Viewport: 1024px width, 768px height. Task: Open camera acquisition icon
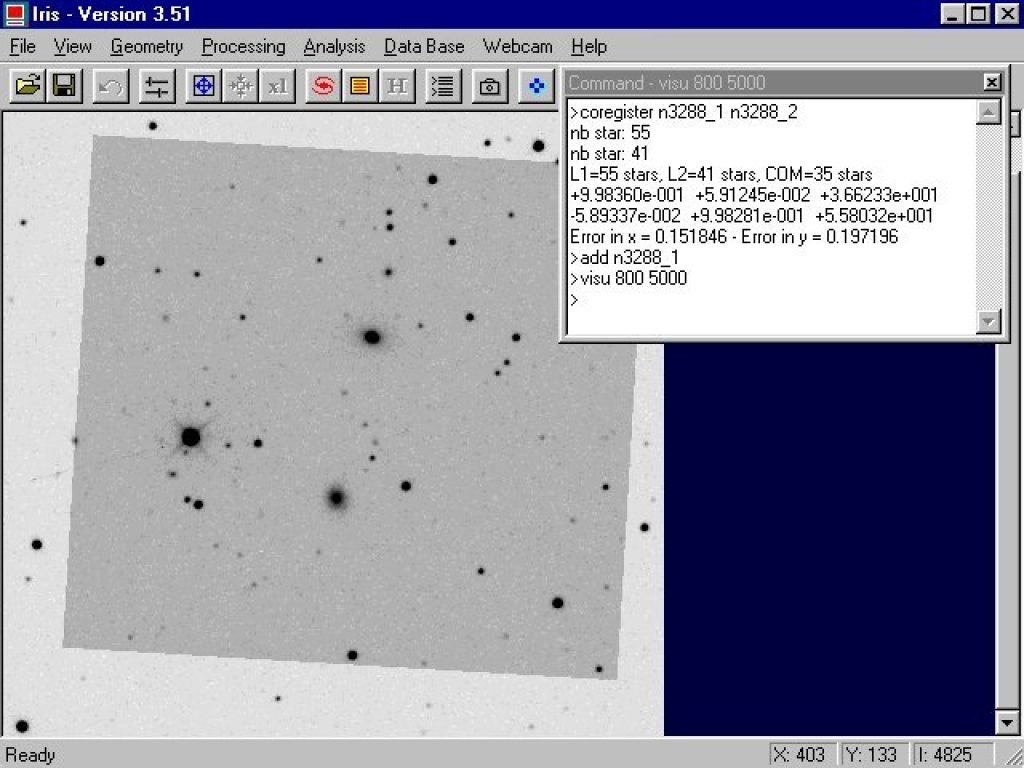(x=489, y=86)
